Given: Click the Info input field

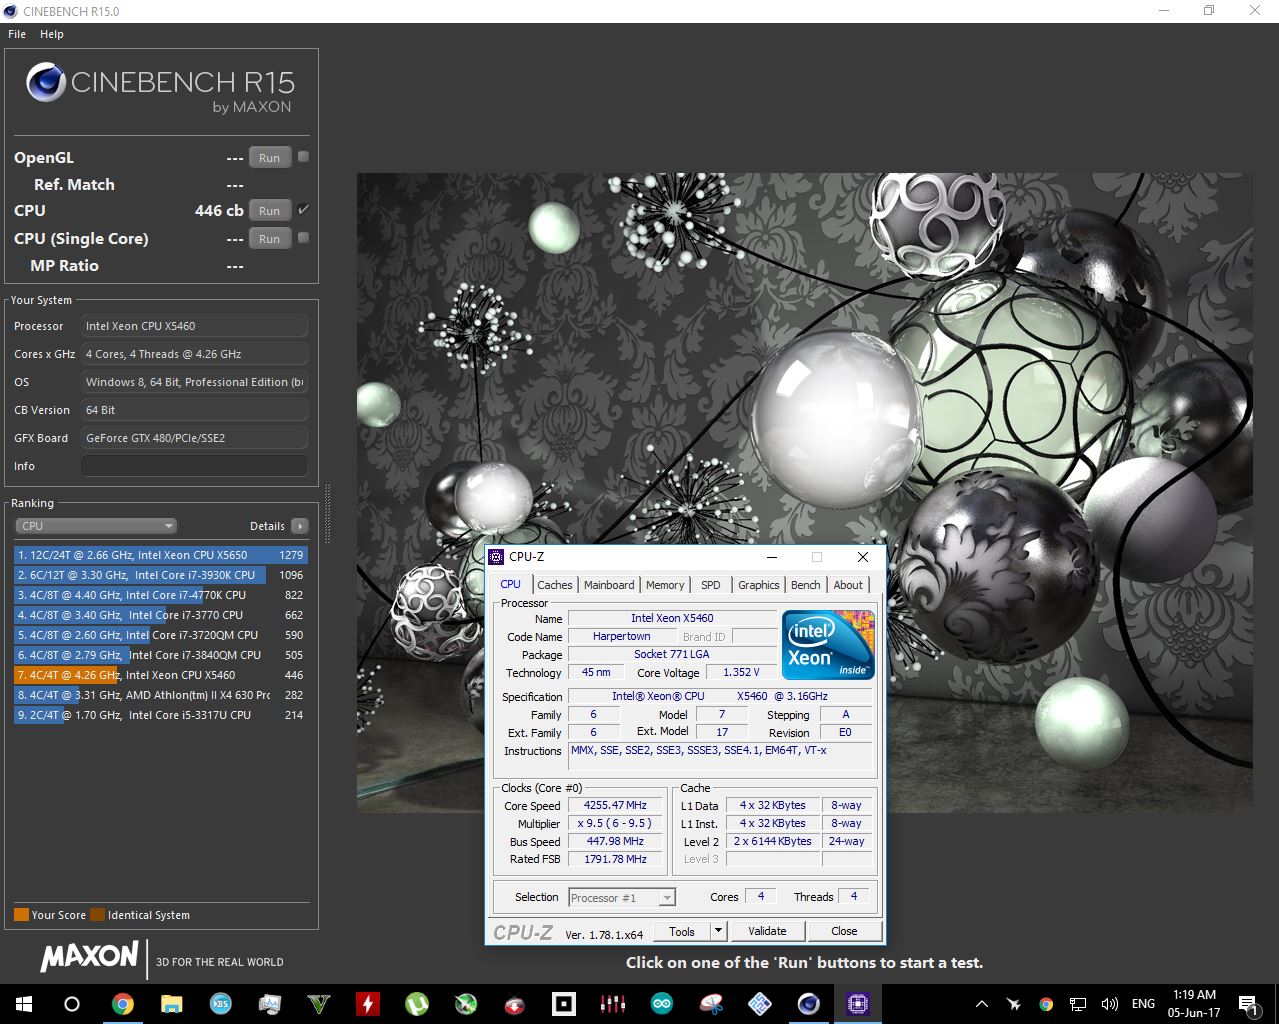Looking at the screenshot, I should pos(194,466).
